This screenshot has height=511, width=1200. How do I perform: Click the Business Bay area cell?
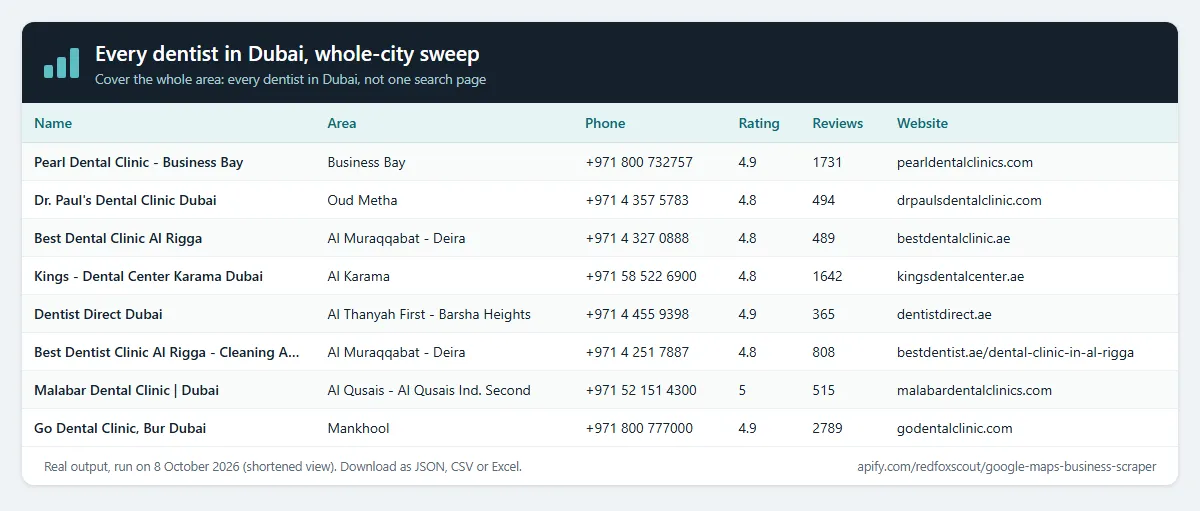point(366,162)
